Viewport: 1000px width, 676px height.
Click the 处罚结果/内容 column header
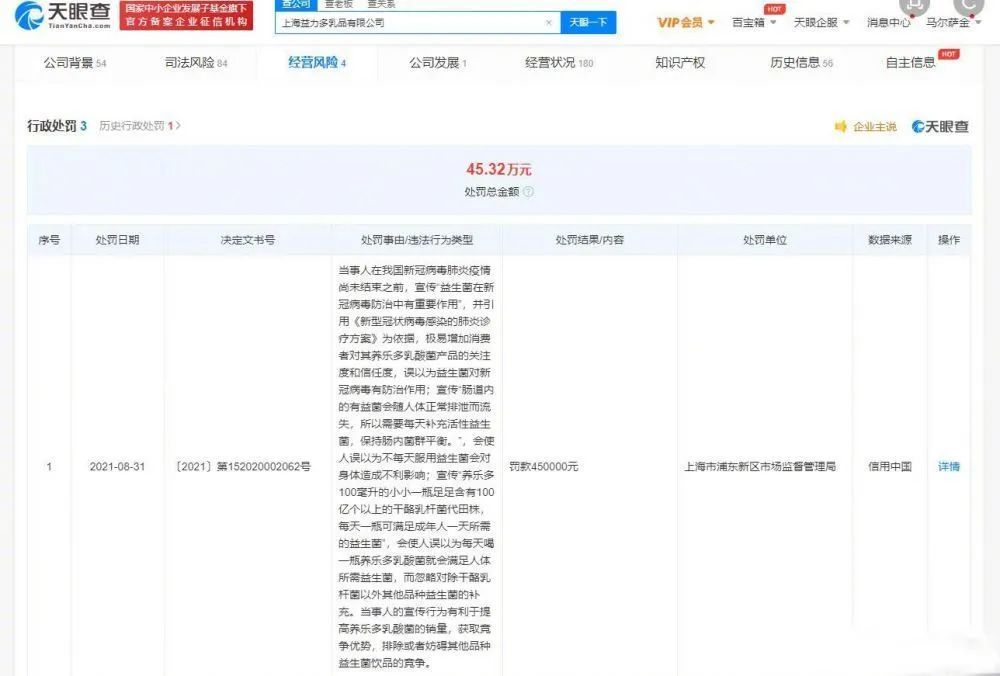(x=590, y=240)
